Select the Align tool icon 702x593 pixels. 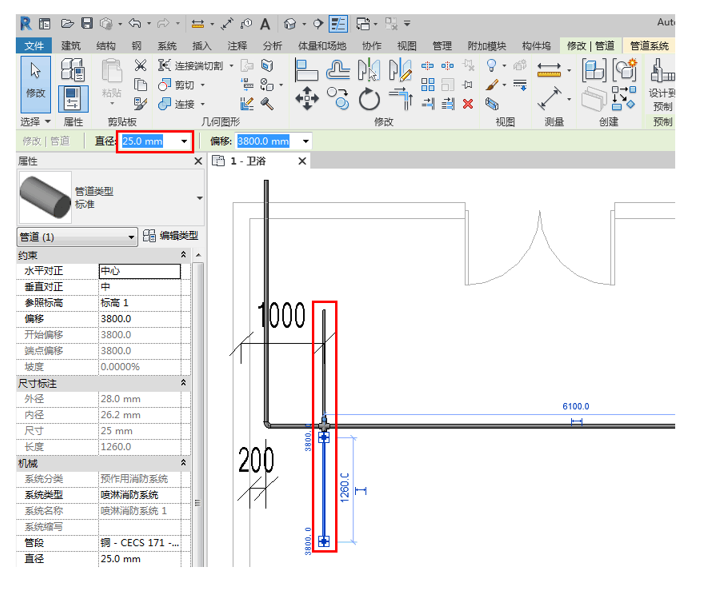(x=306, y=70)
